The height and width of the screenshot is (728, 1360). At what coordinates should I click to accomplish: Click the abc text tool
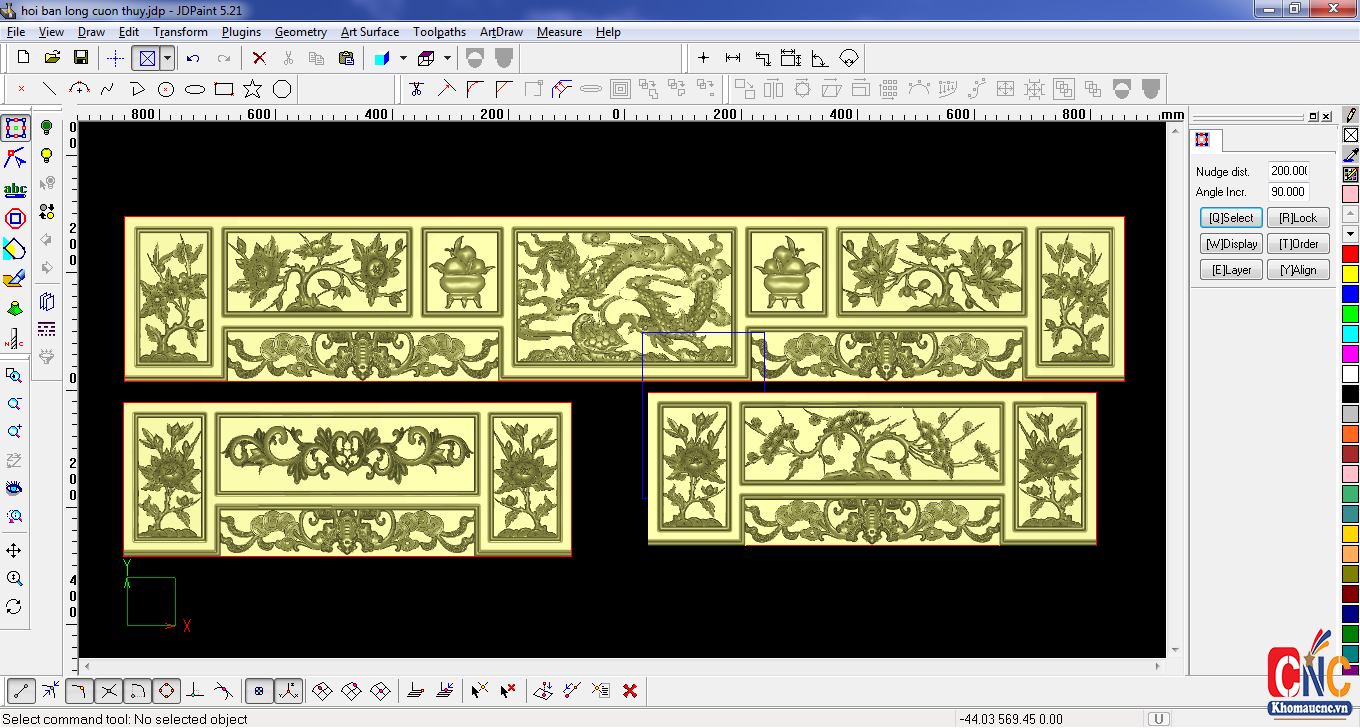[x=15, y=189]
